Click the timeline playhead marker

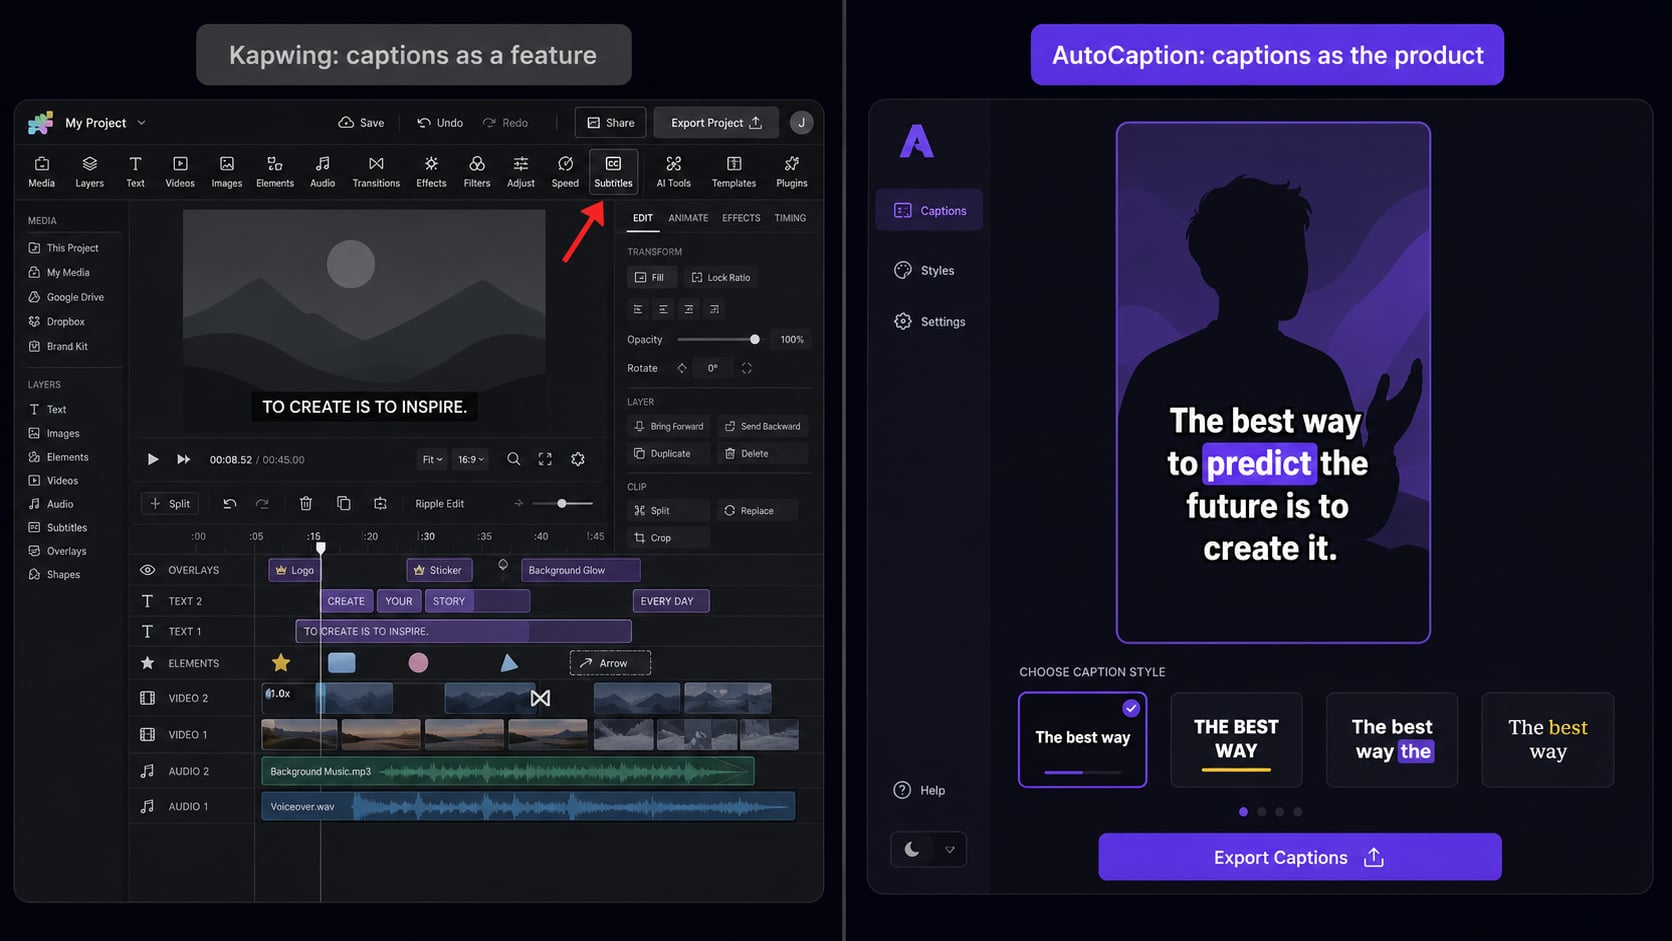point(321,548)
